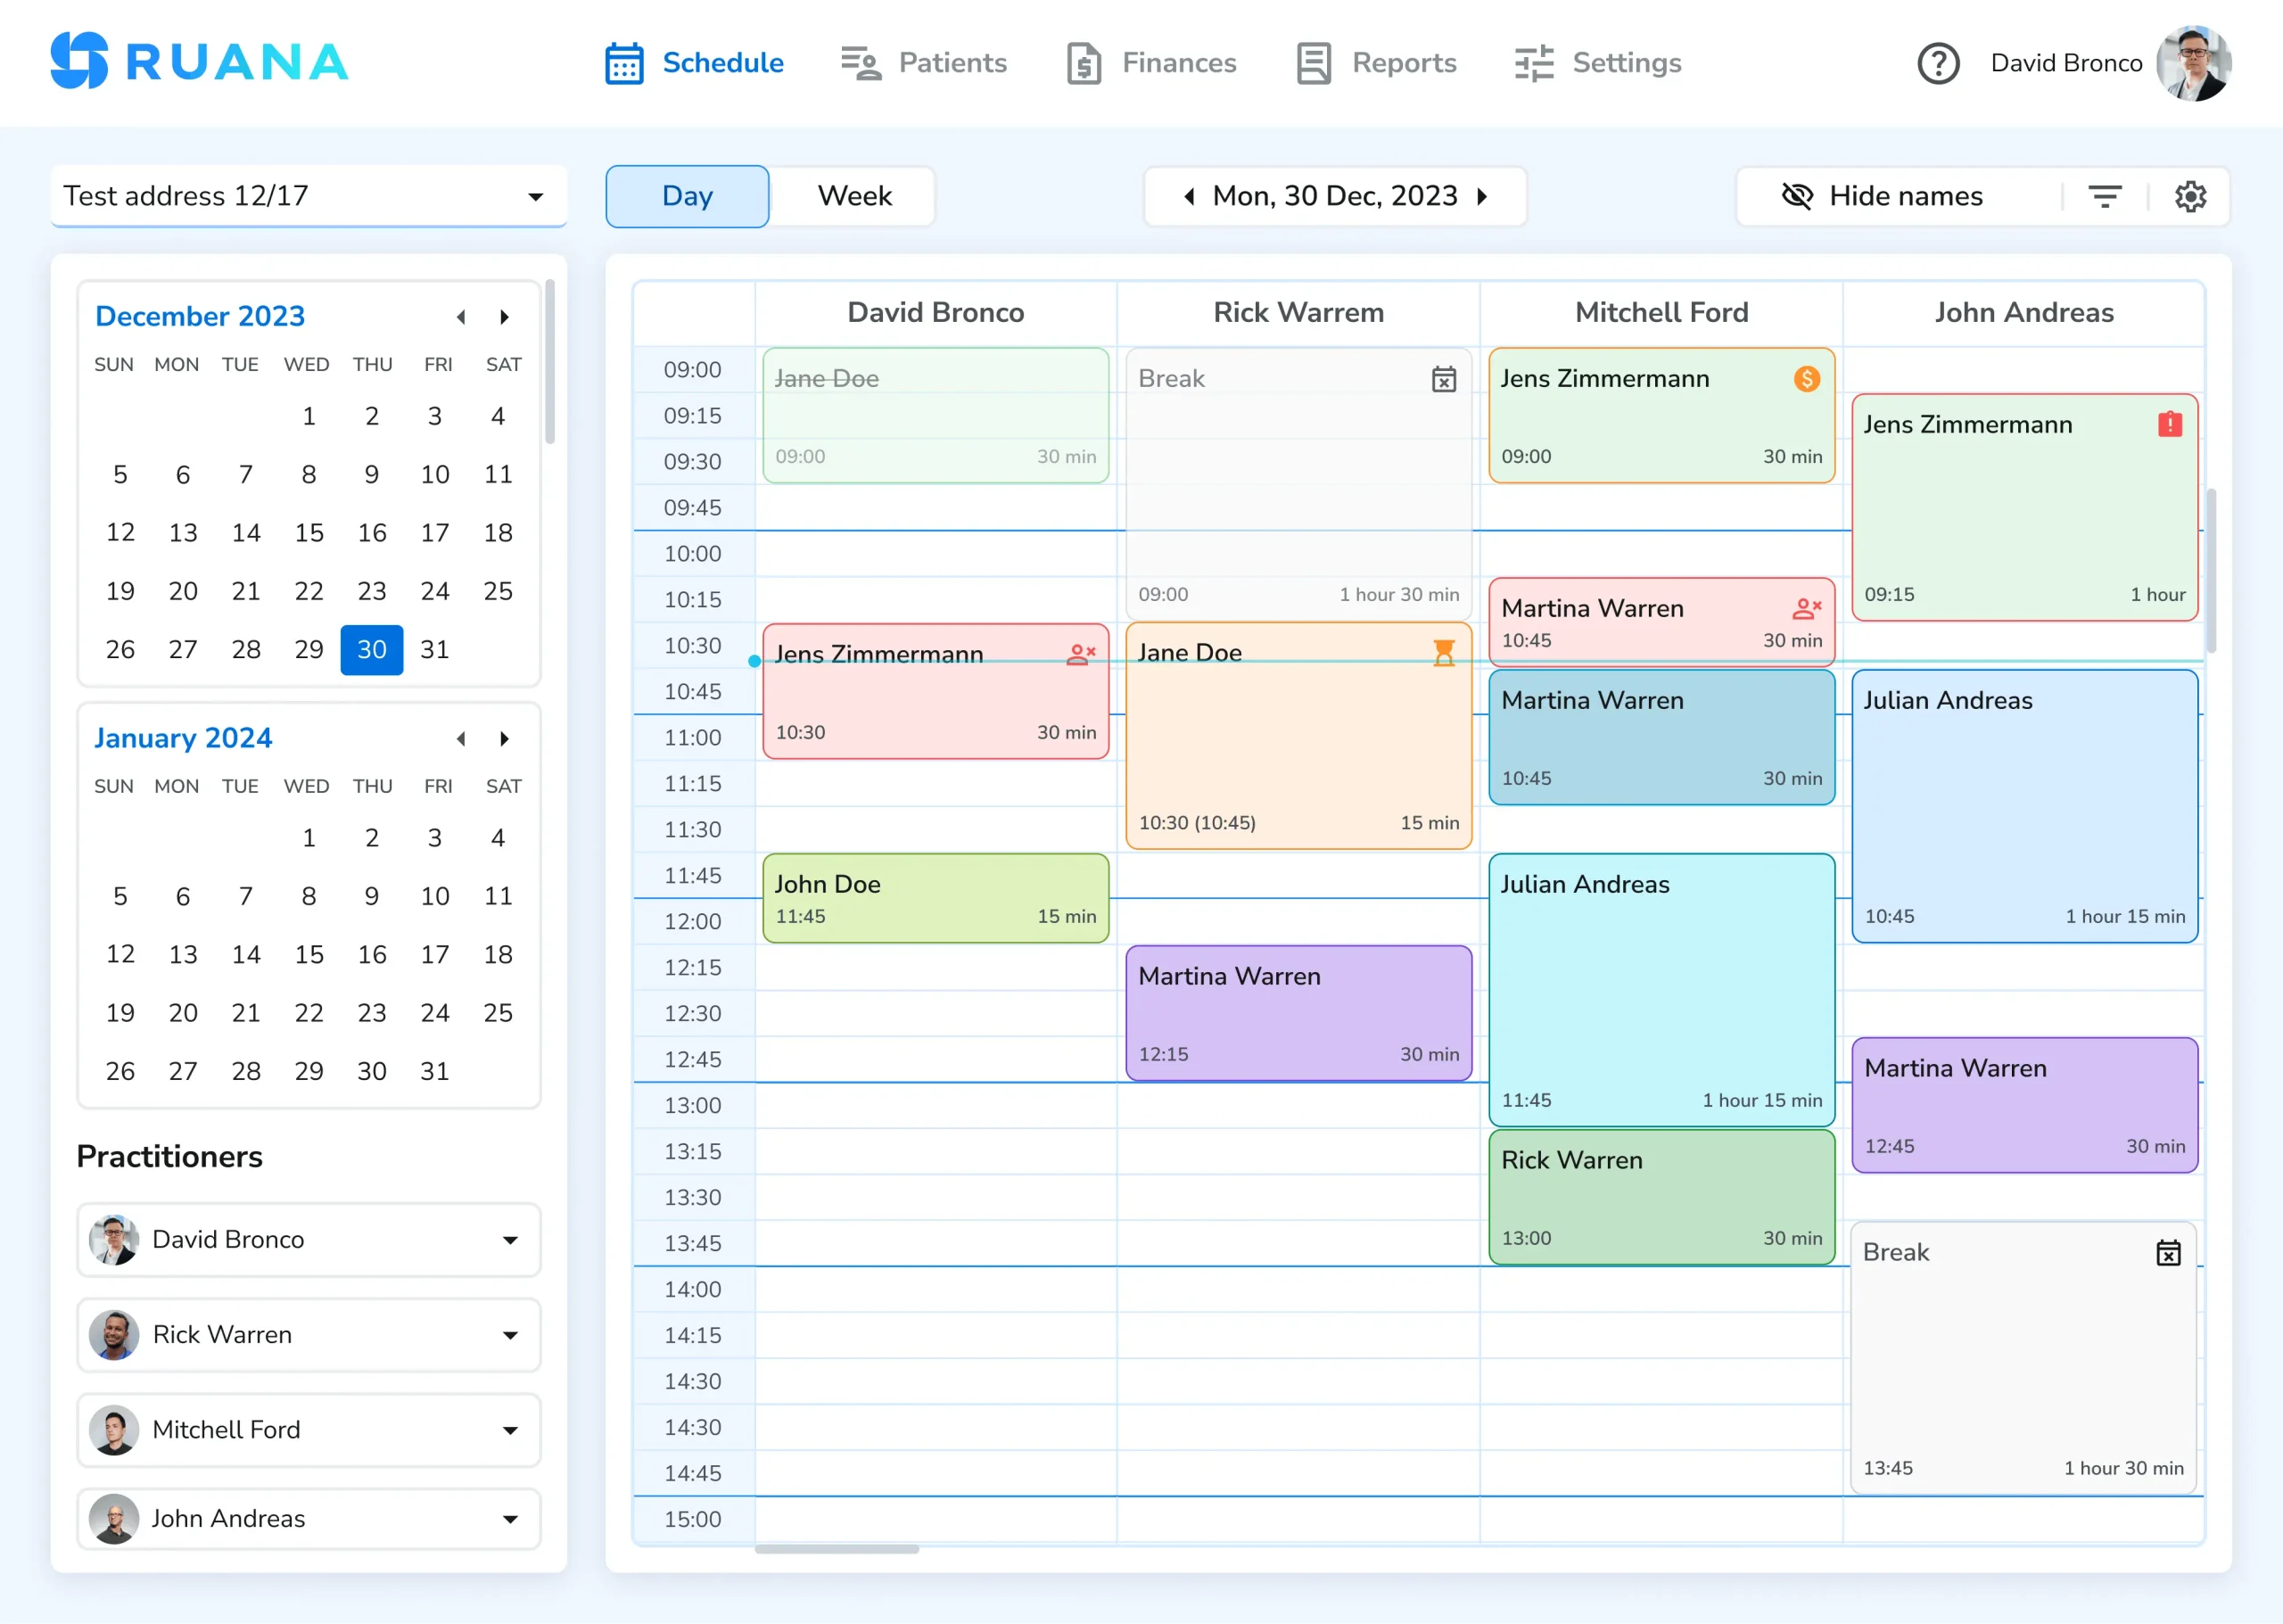Open the Test address 12/17 dropdown
Screen dimensions: 2283x1624
[x=309, y=196]
